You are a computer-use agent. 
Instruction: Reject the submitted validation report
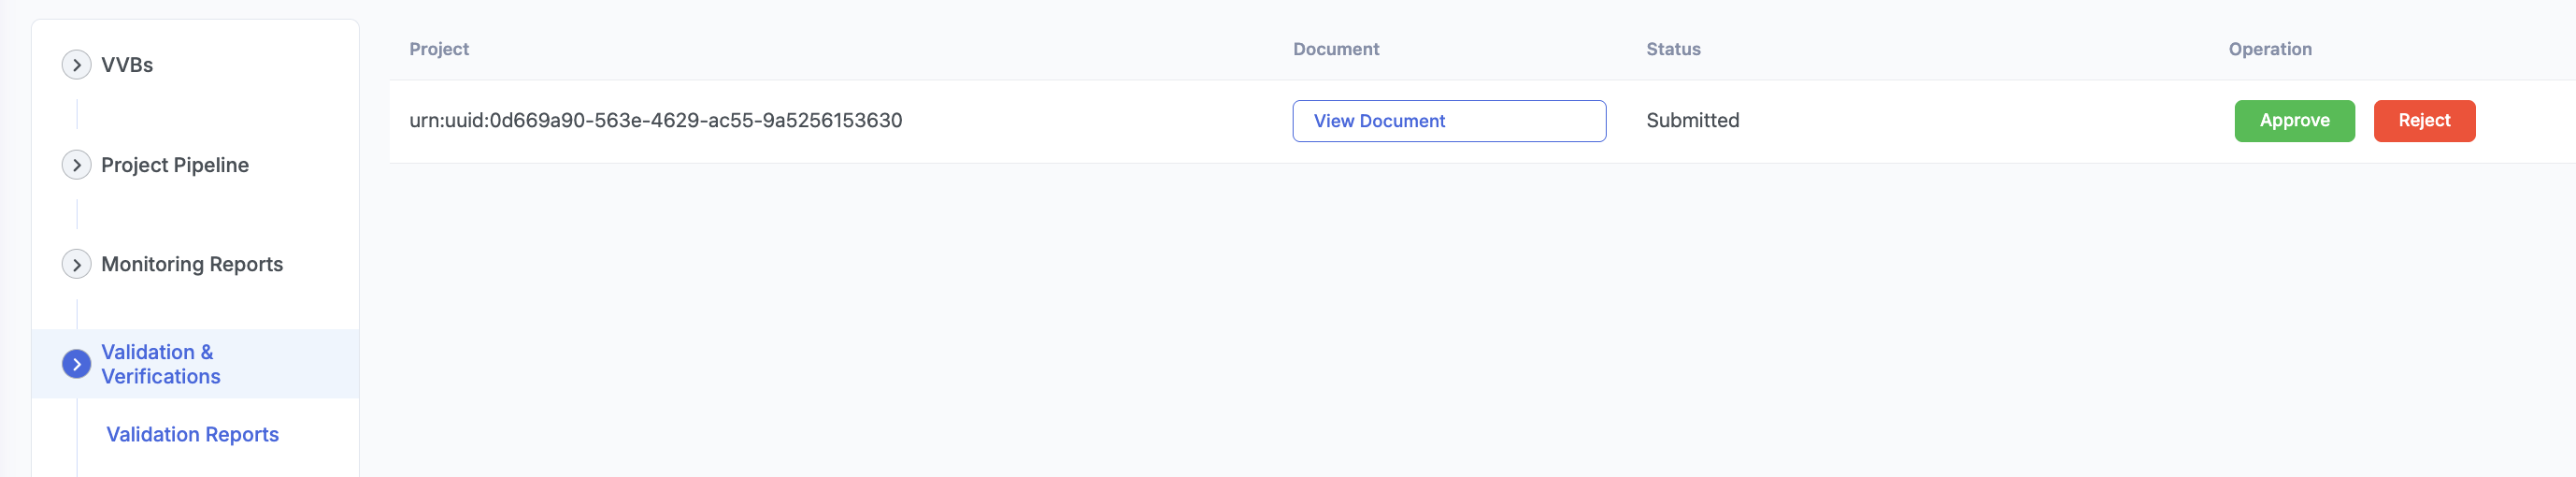(2424, 121)
